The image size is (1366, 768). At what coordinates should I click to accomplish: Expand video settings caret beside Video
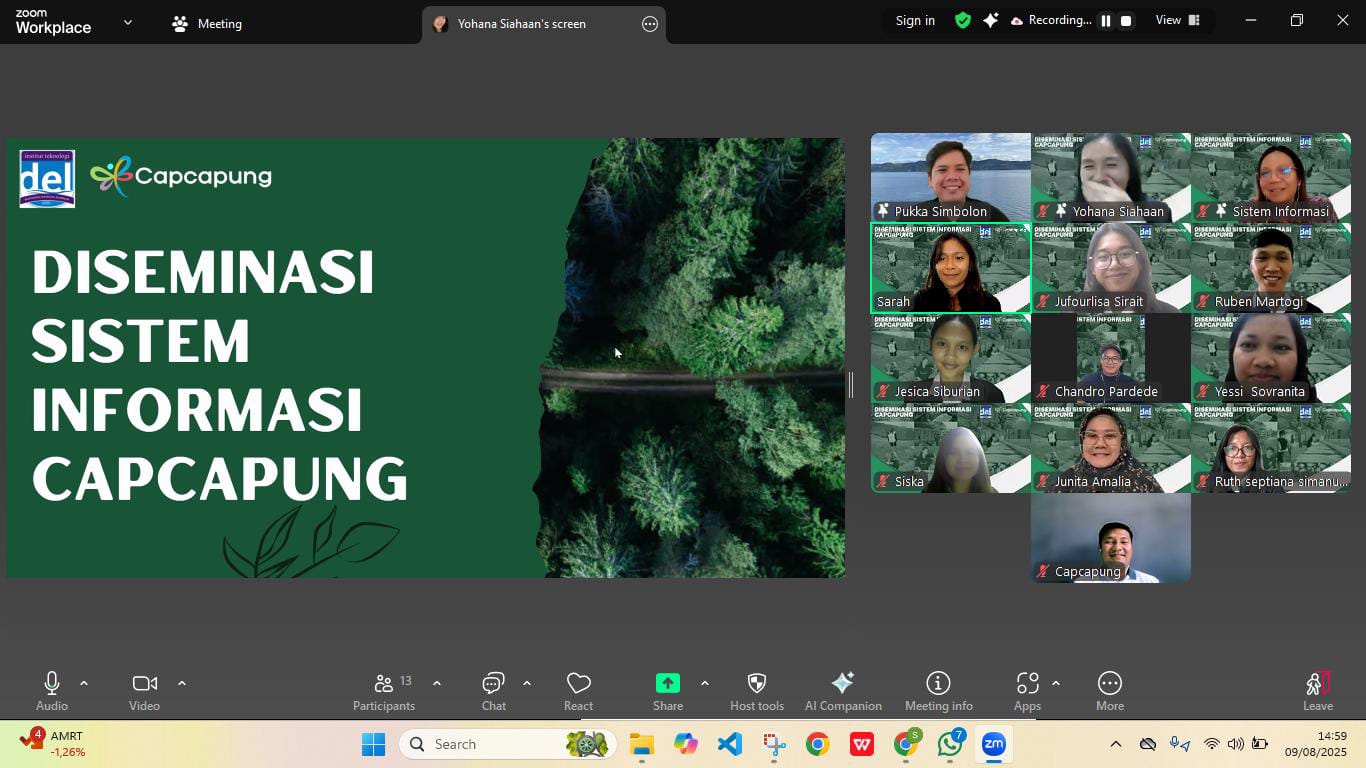coord(182,683)
